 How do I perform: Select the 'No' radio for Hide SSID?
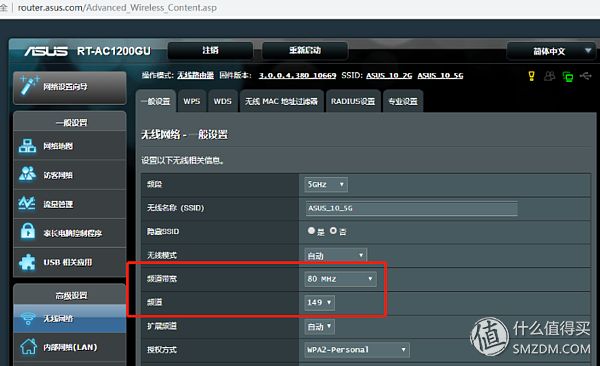point(333,230)
